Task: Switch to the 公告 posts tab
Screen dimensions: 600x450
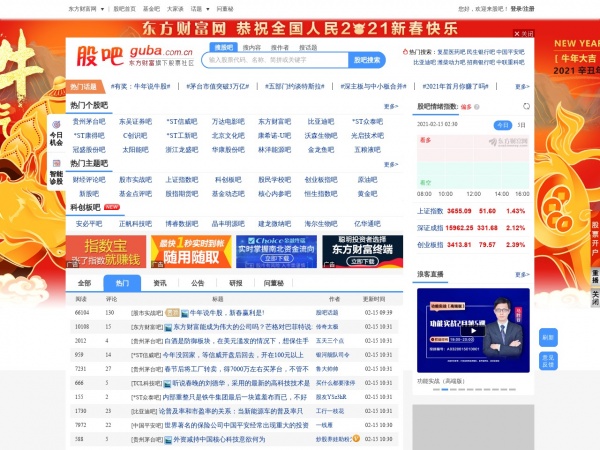Action: pos(197,283)
